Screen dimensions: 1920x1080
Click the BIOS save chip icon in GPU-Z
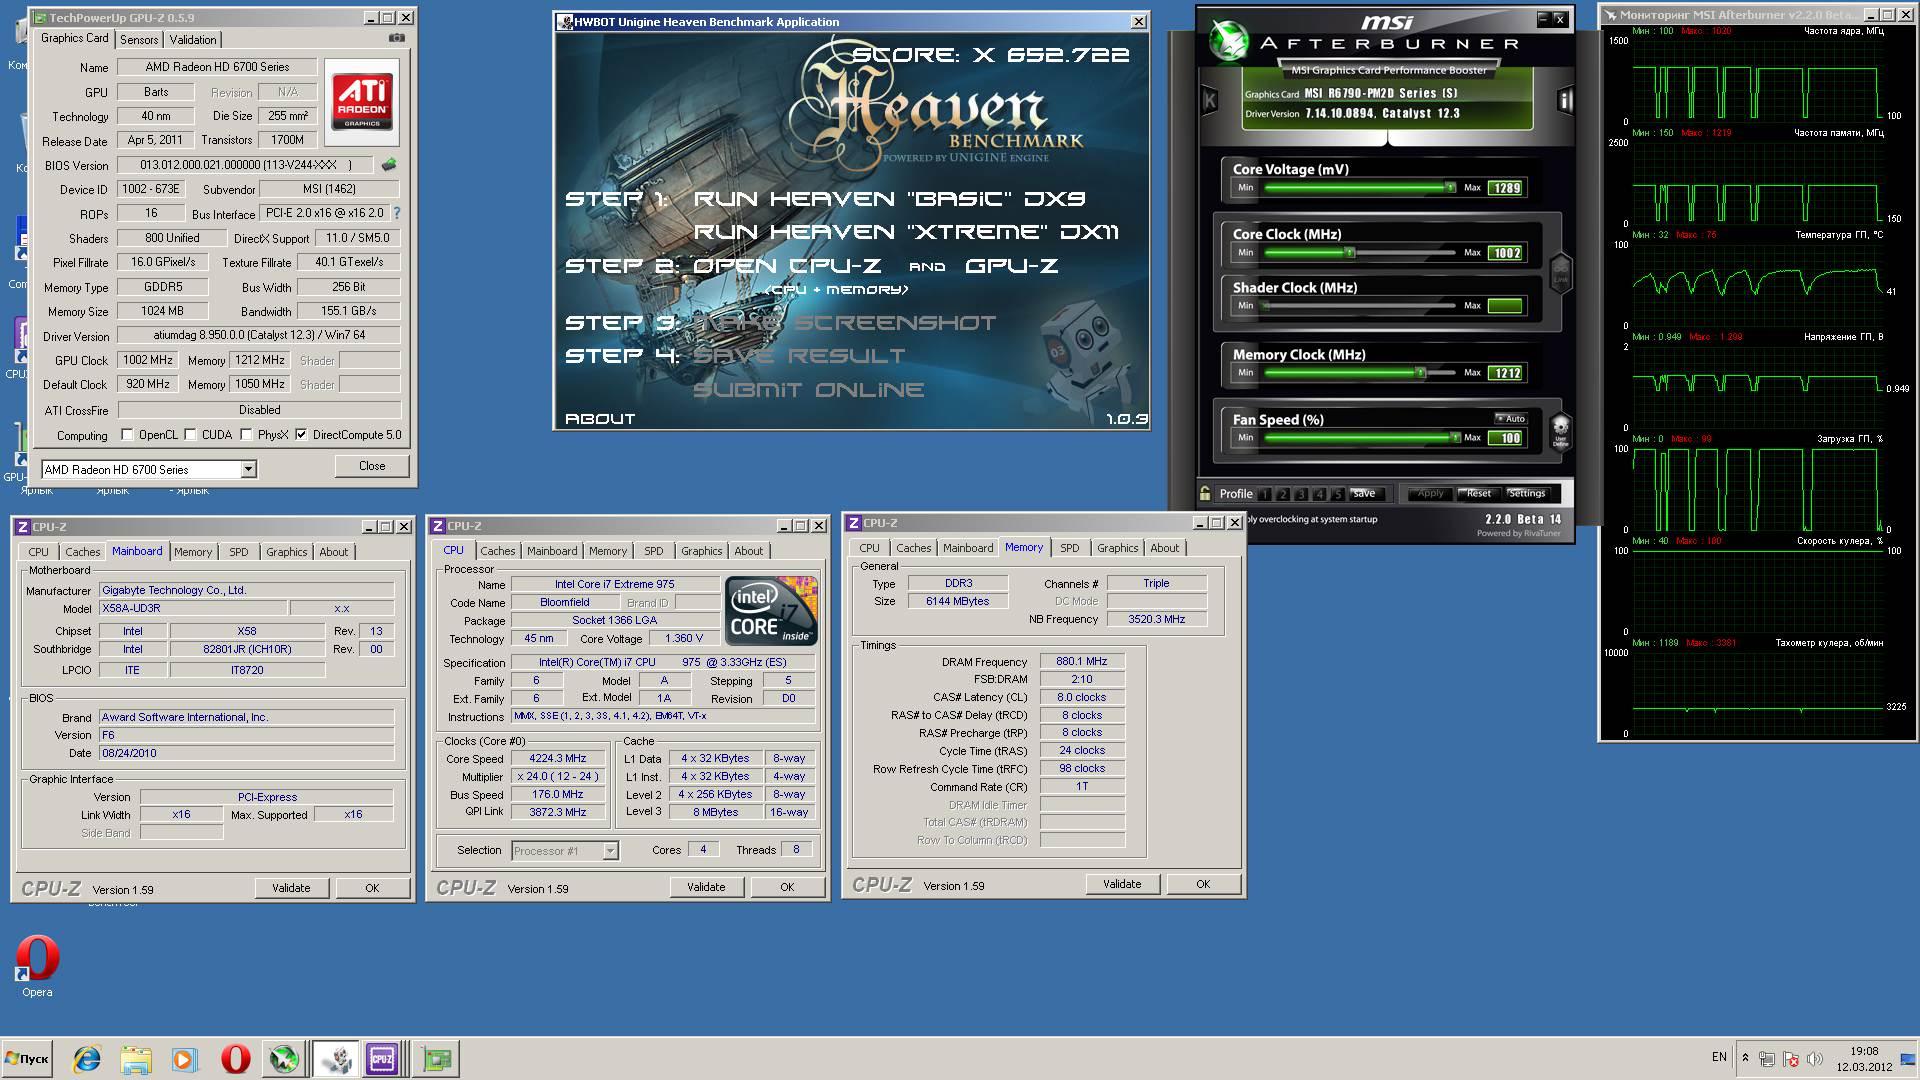pos(389,164)
